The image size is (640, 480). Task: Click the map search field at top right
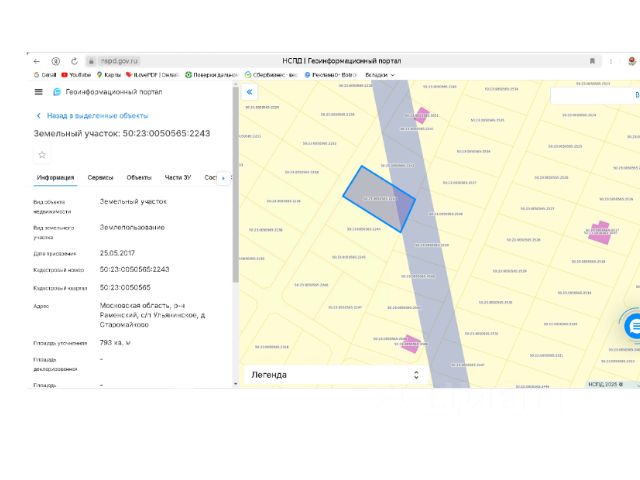point(594,95)
